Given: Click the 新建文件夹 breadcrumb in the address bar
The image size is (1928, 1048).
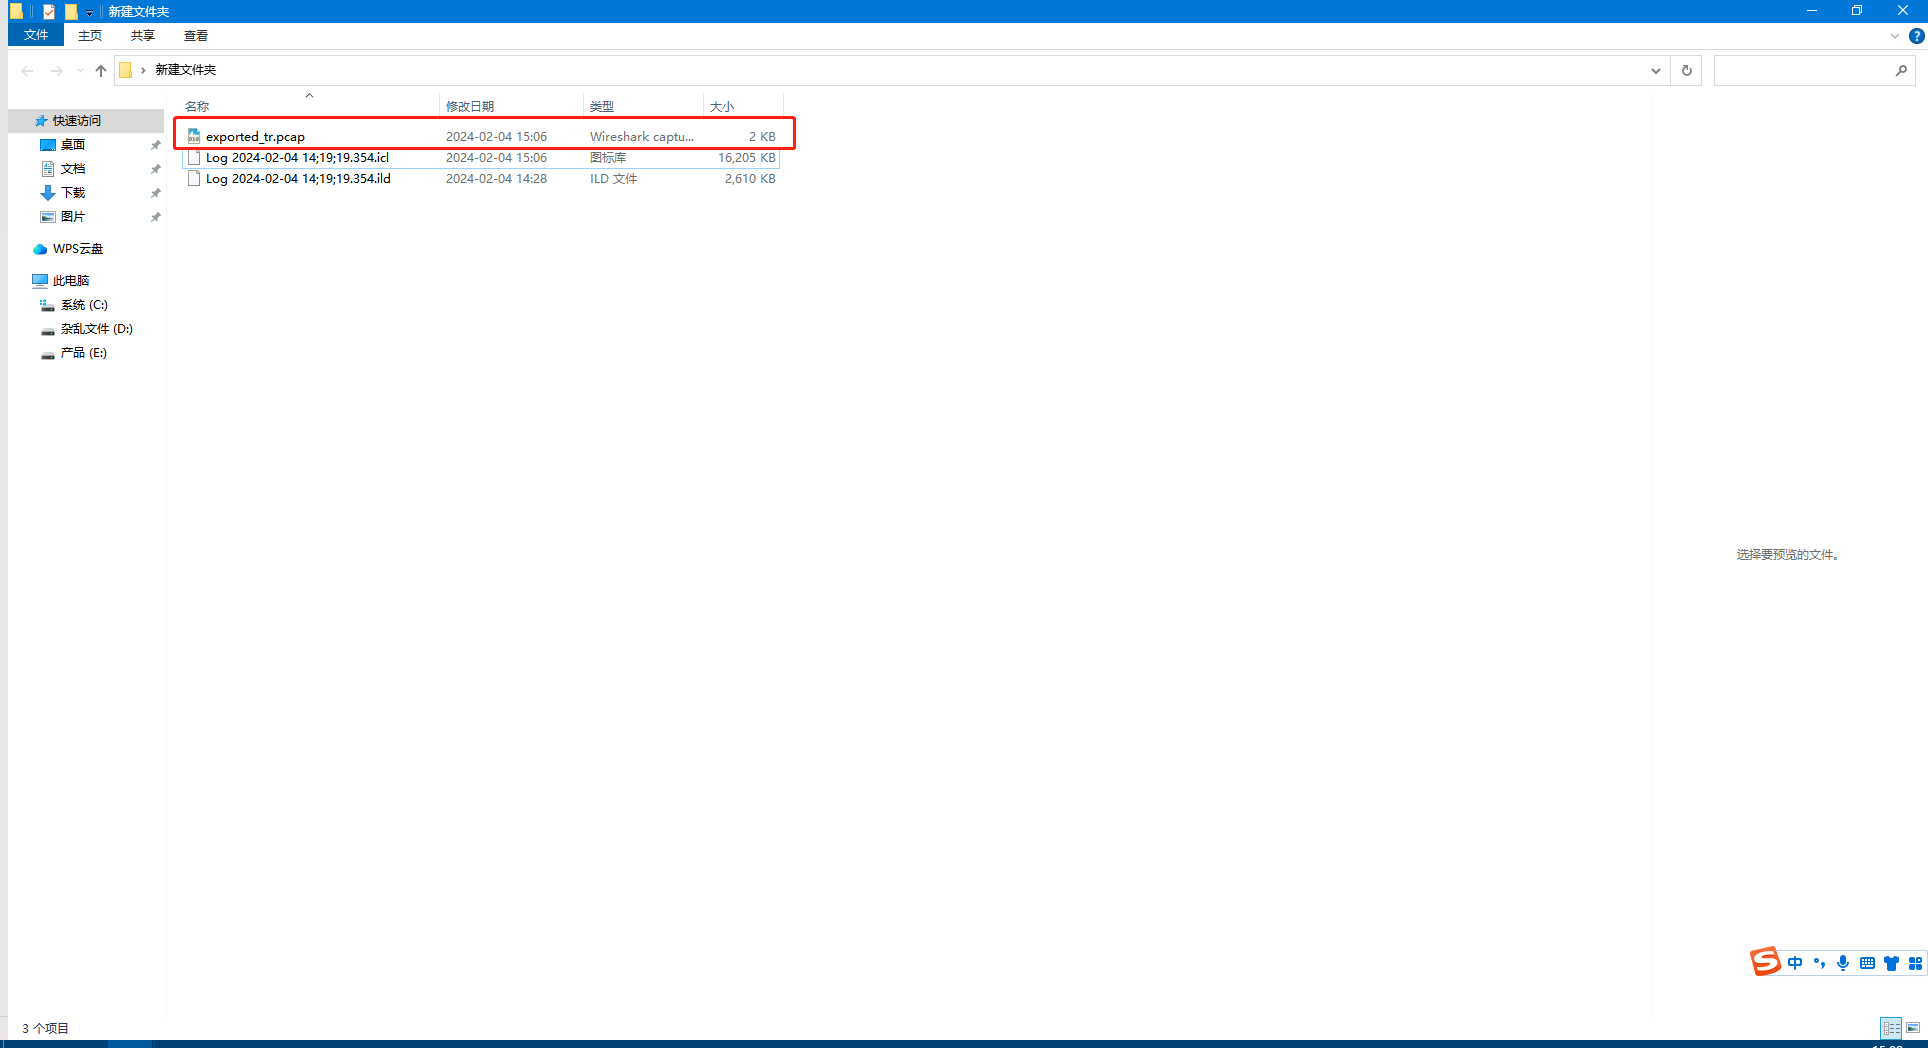Looking at the screenshot, I should [186, 70].
